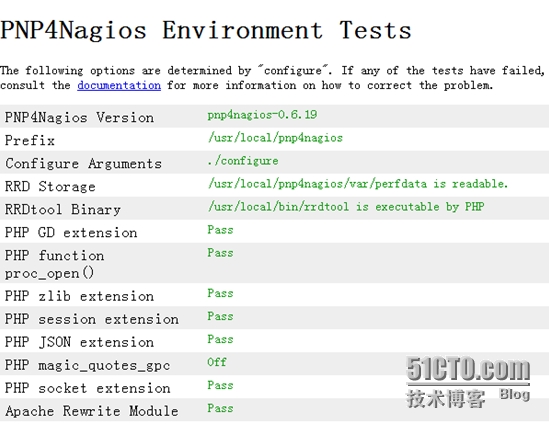549x427 pixels.
Task: Click Pass result for PHP session extension
Action: (x=220, y=316)
